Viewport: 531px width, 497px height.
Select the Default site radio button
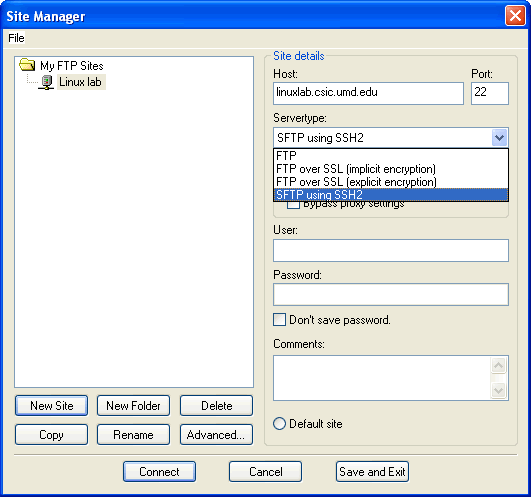click(x=279, y=424)
